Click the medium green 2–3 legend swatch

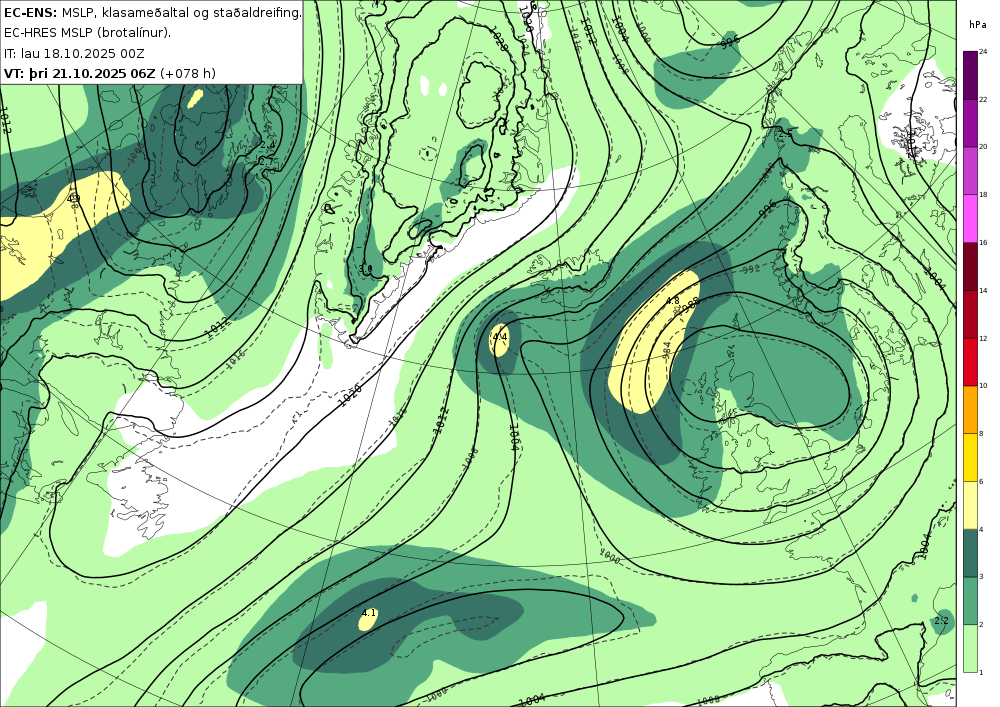[x=970, y=601]
